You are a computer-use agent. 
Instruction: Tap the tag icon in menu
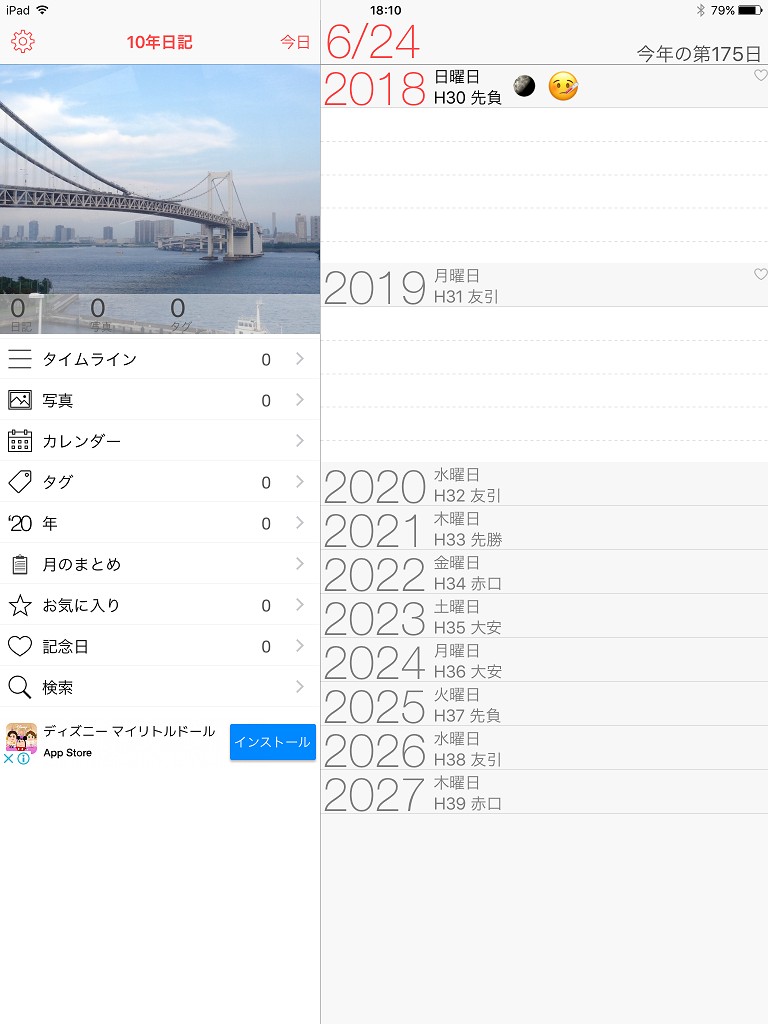coord(20,483)
